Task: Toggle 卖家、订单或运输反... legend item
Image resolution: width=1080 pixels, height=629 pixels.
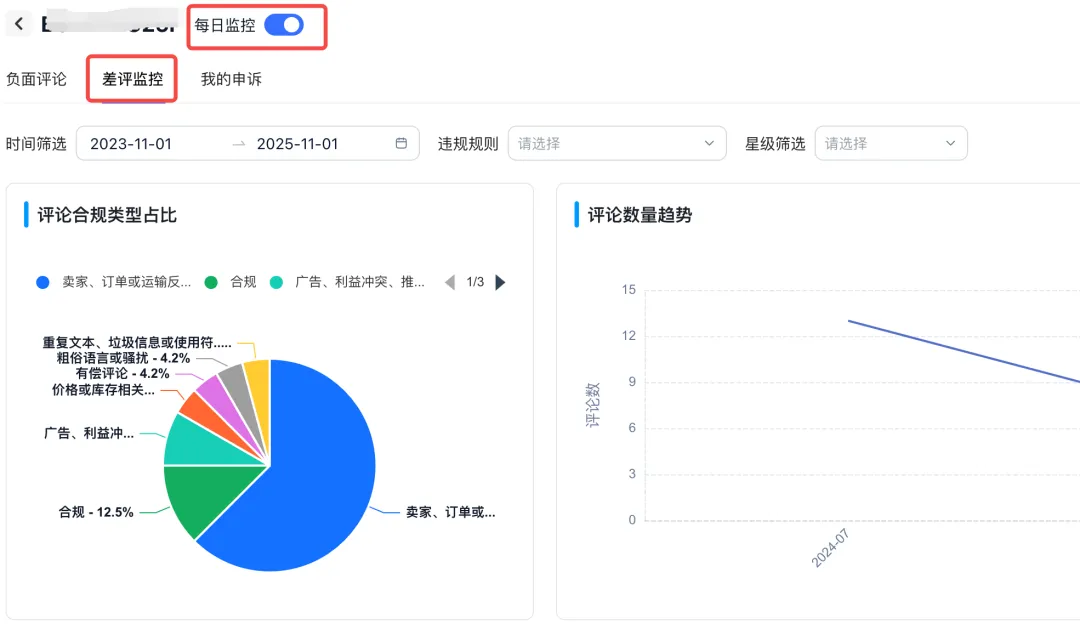Action: 114,282
